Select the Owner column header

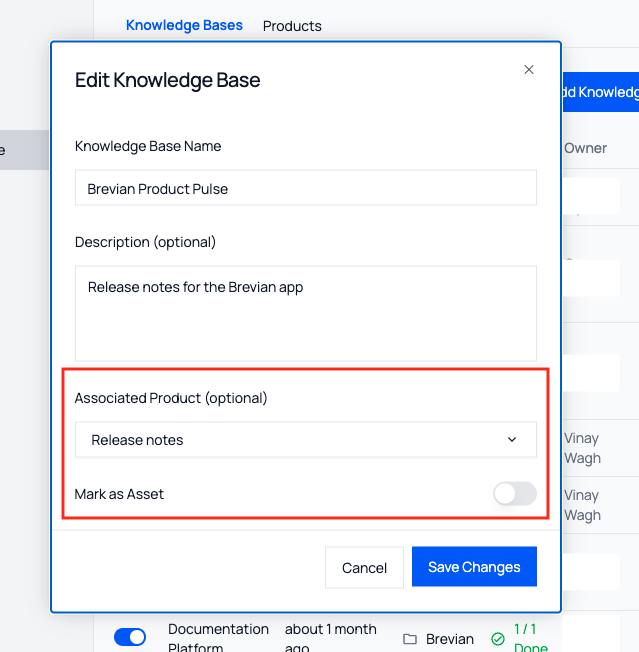(x=585, y=148)
